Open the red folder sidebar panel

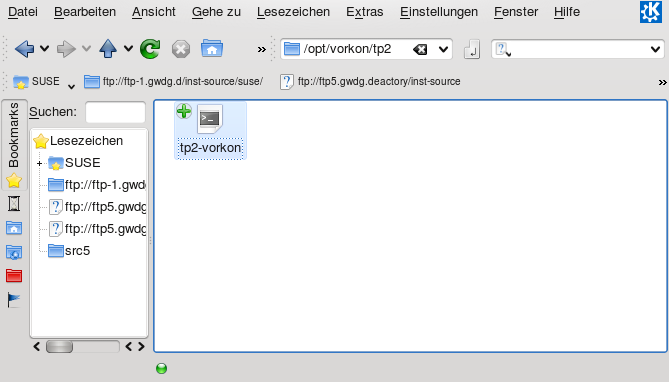coord(14,276)
